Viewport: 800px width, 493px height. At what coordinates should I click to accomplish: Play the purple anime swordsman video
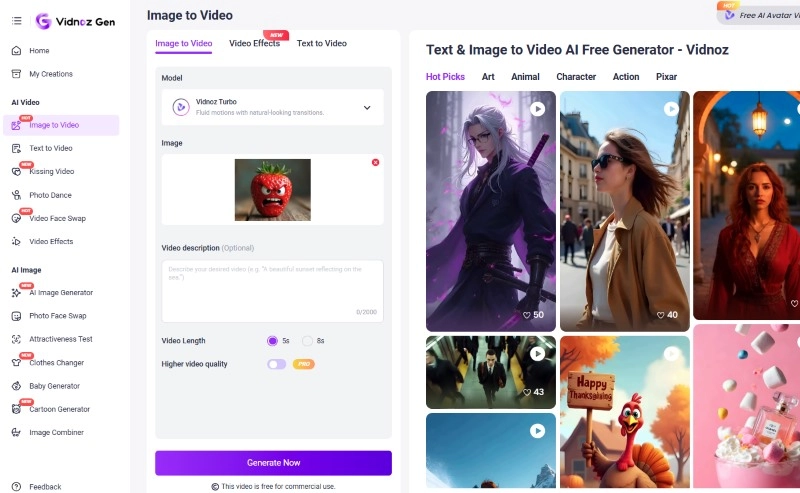[537, 109]
